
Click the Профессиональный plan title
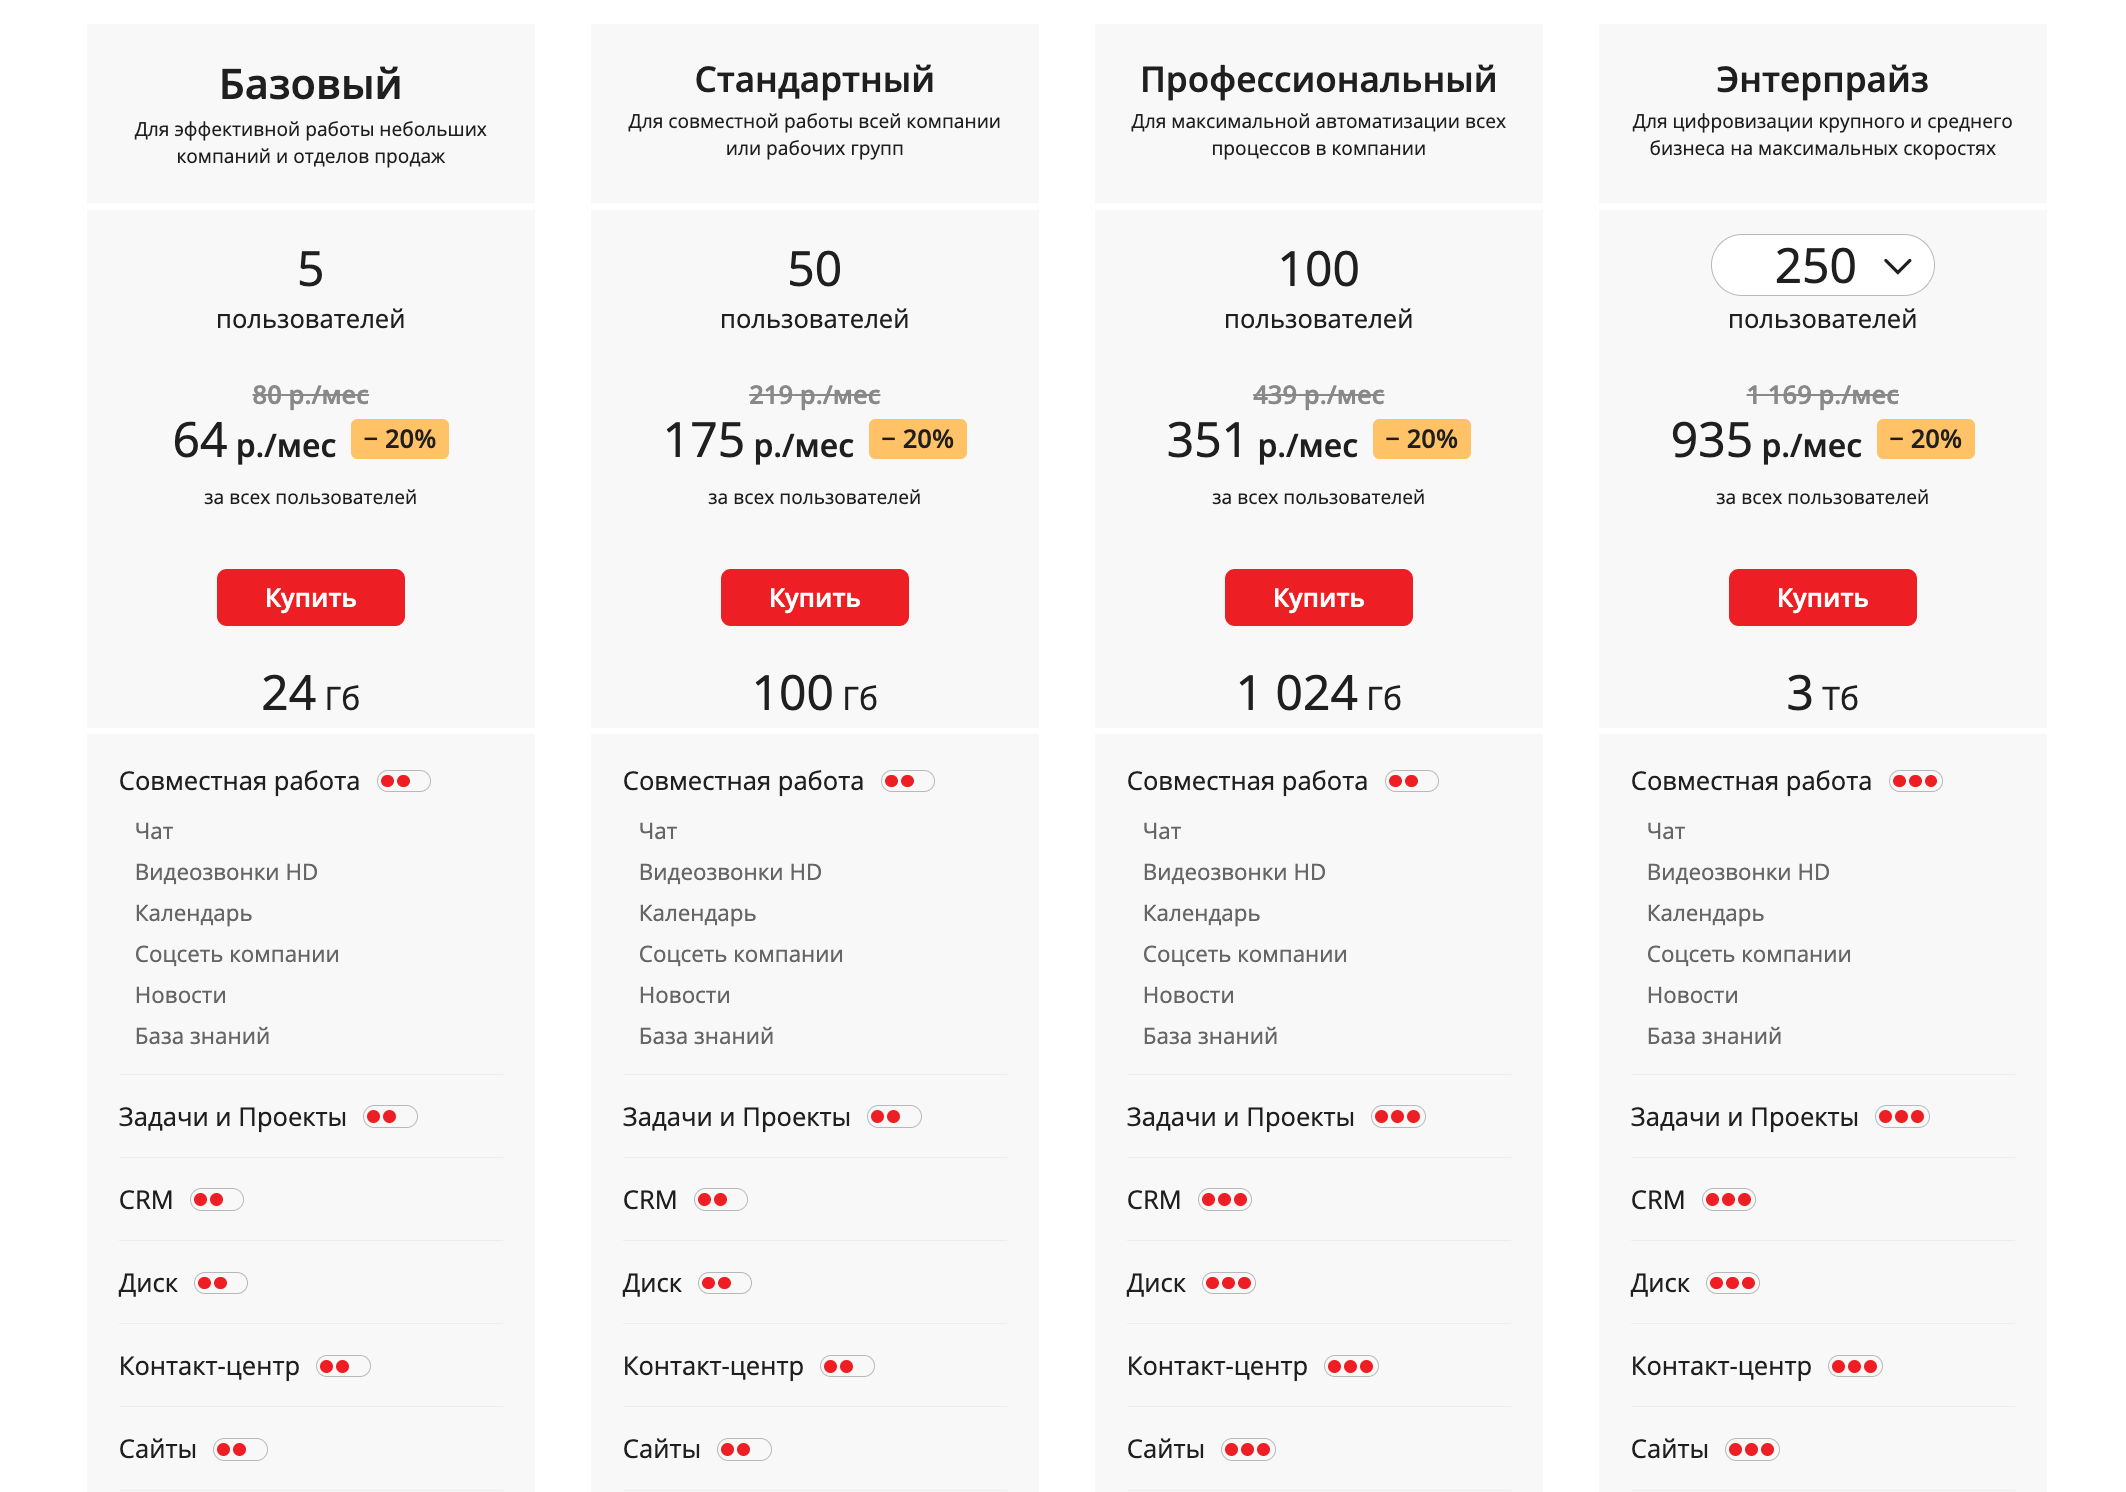[x=1318, y=80]
